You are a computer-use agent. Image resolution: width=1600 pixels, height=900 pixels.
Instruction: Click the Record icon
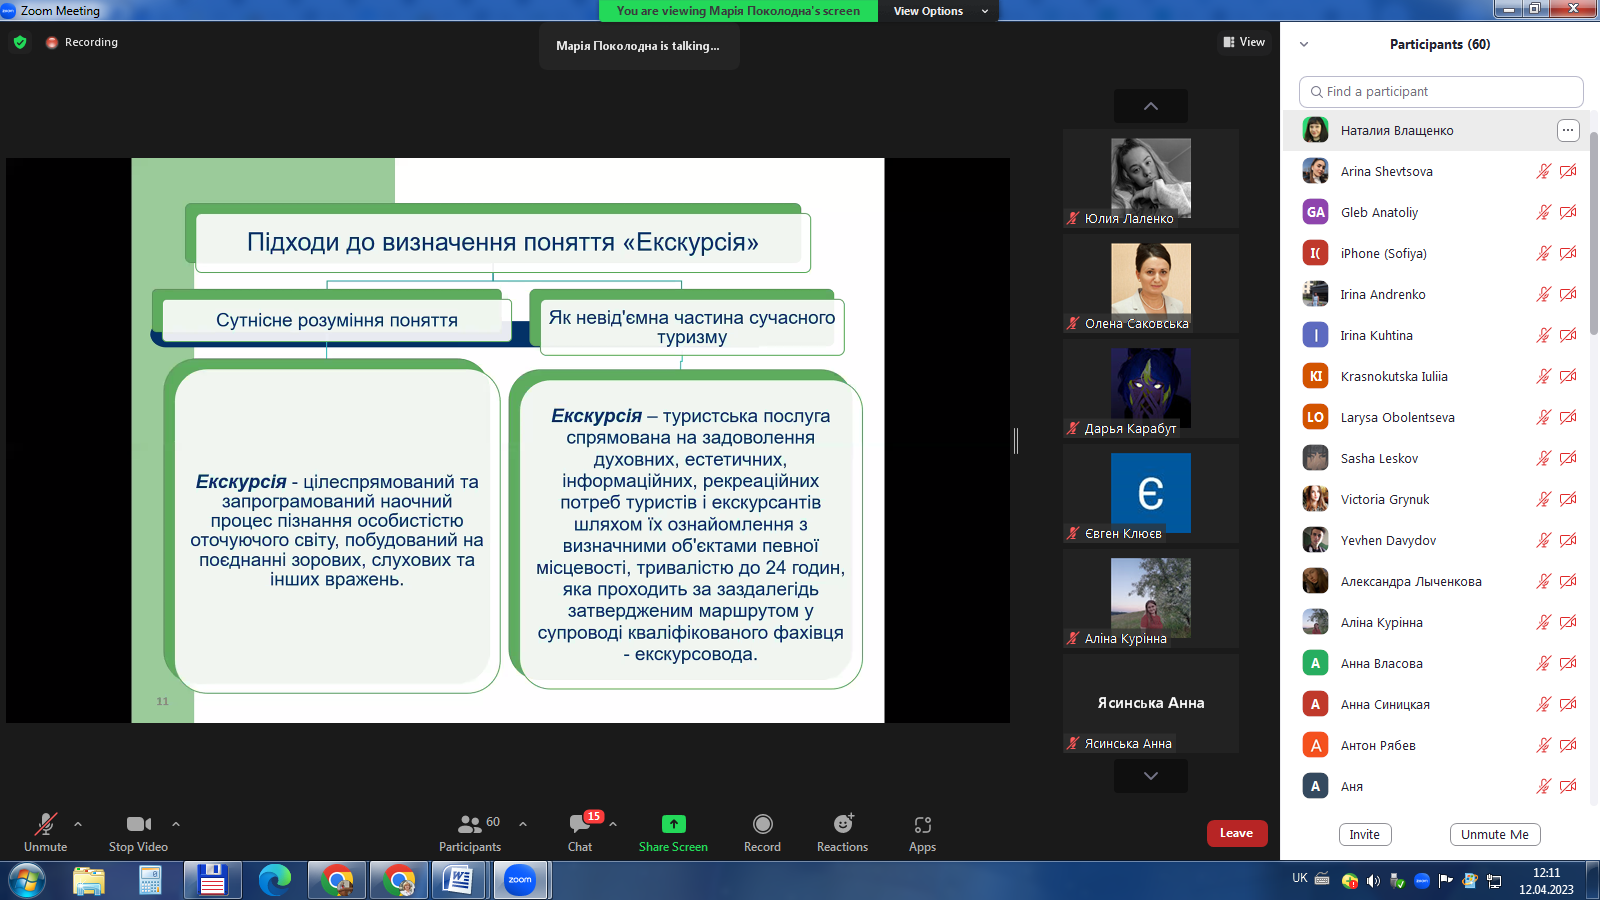[763, 824]
